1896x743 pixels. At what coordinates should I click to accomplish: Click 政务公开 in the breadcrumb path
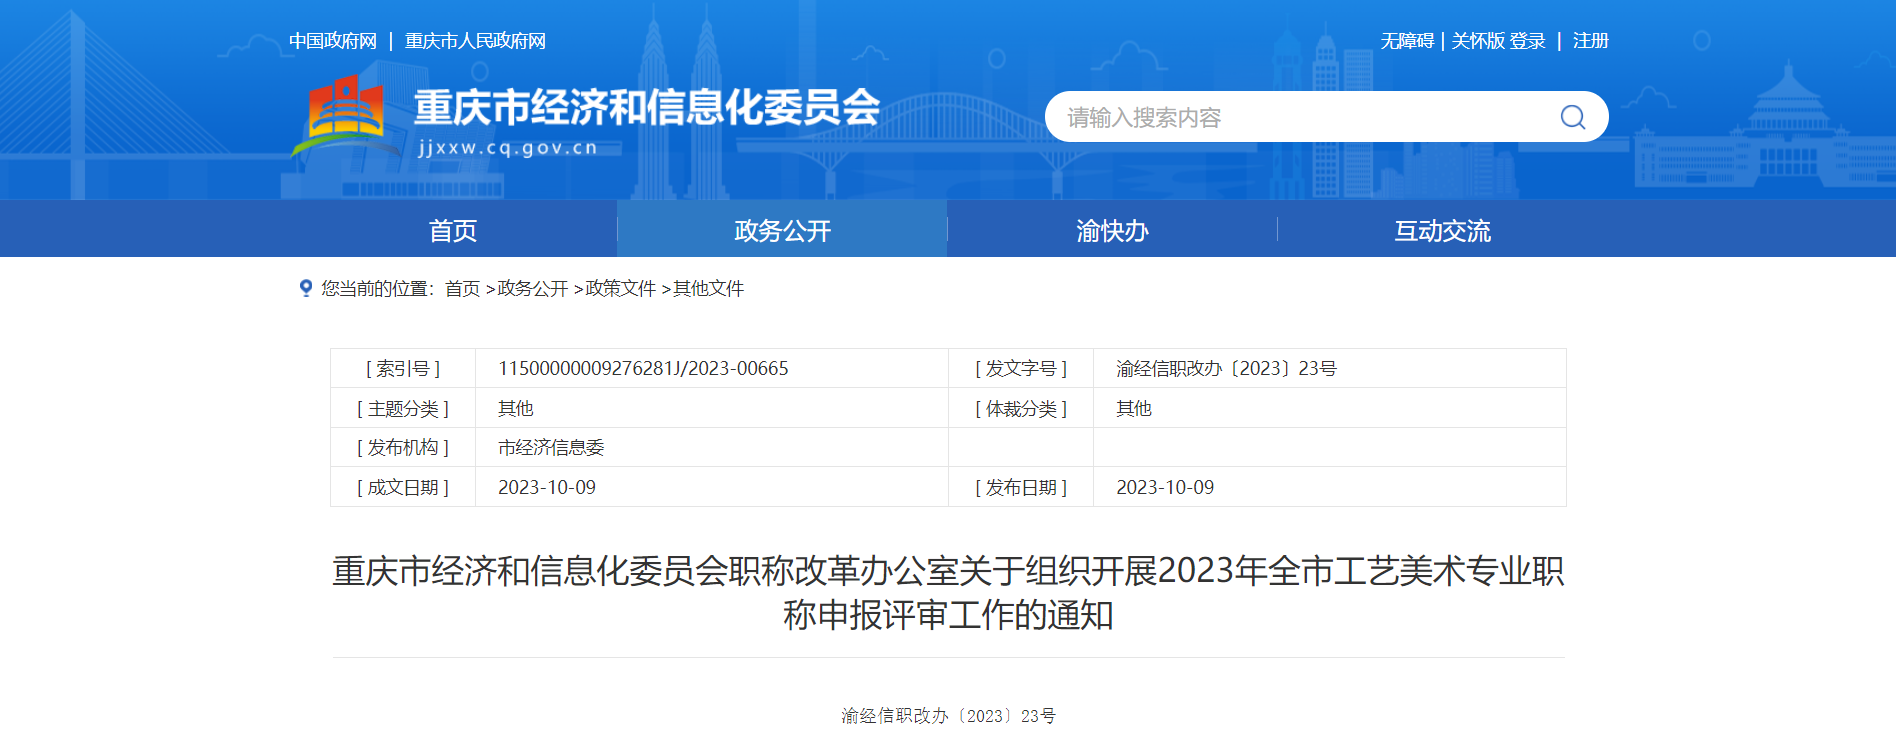pos(532,289)
